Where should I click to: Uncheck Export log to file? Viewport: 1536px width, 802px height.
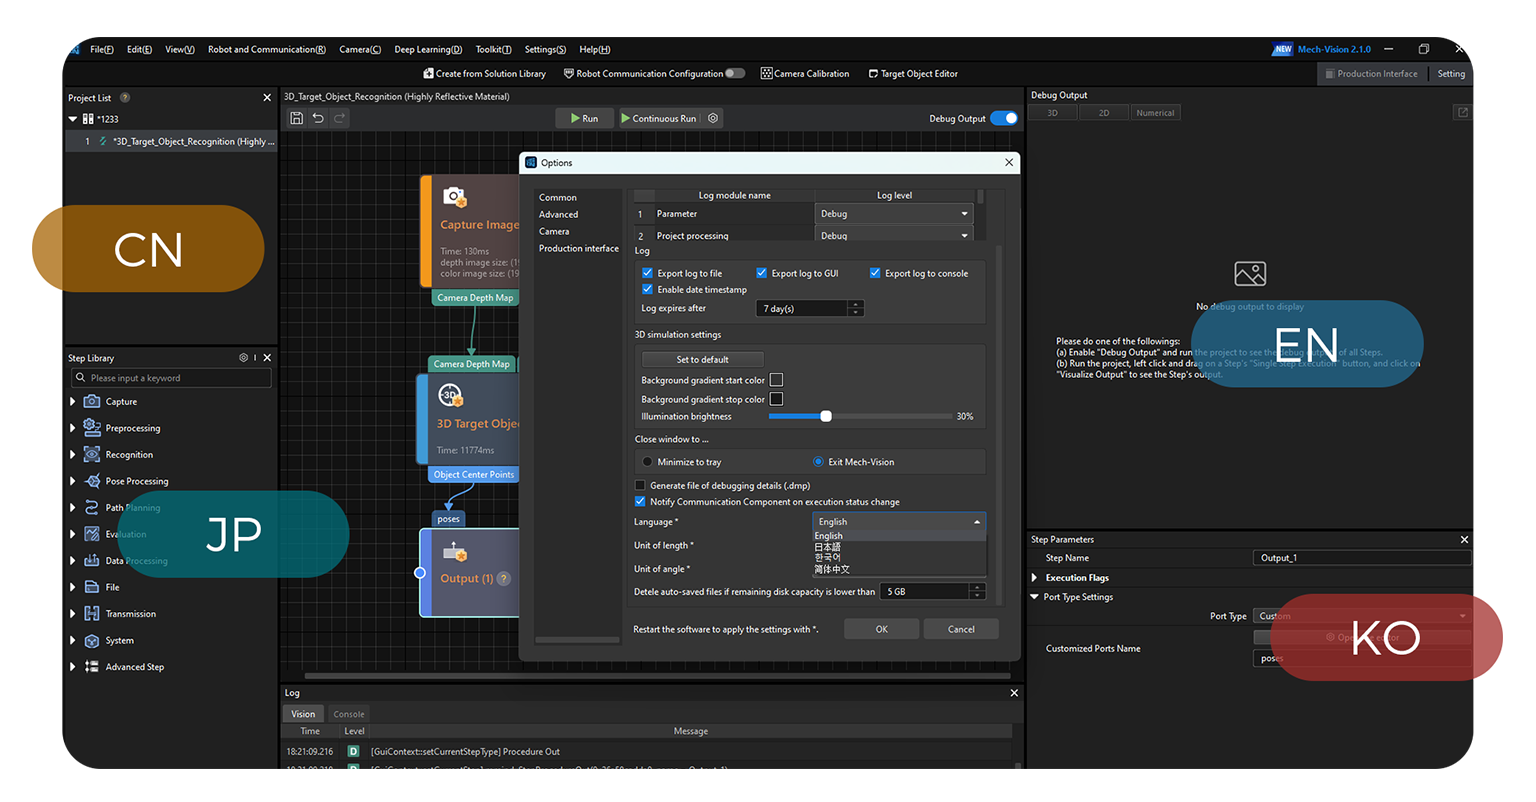647,273
